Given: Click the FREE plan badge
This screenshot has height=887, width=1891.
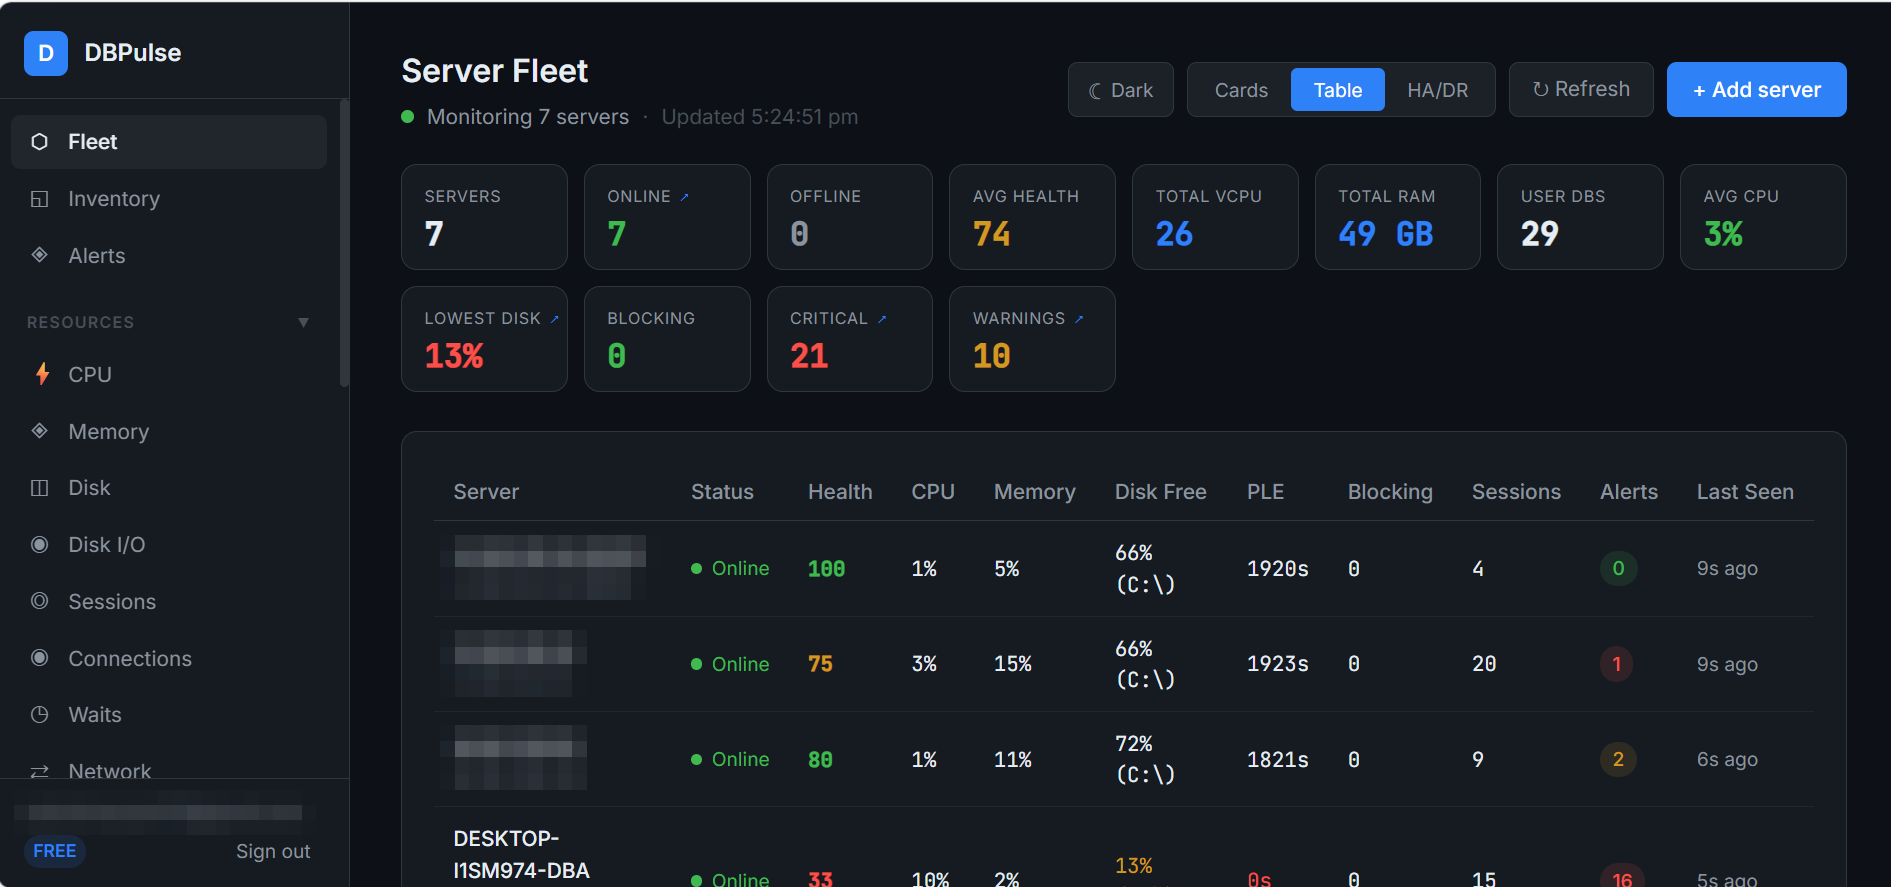Looking at the screenshot, I should (55, 851).
